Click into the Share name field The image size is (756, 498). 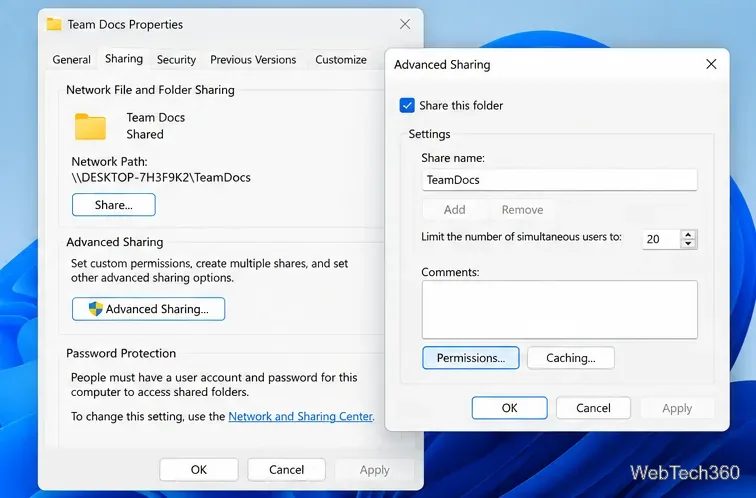click(x=559, y=180)
